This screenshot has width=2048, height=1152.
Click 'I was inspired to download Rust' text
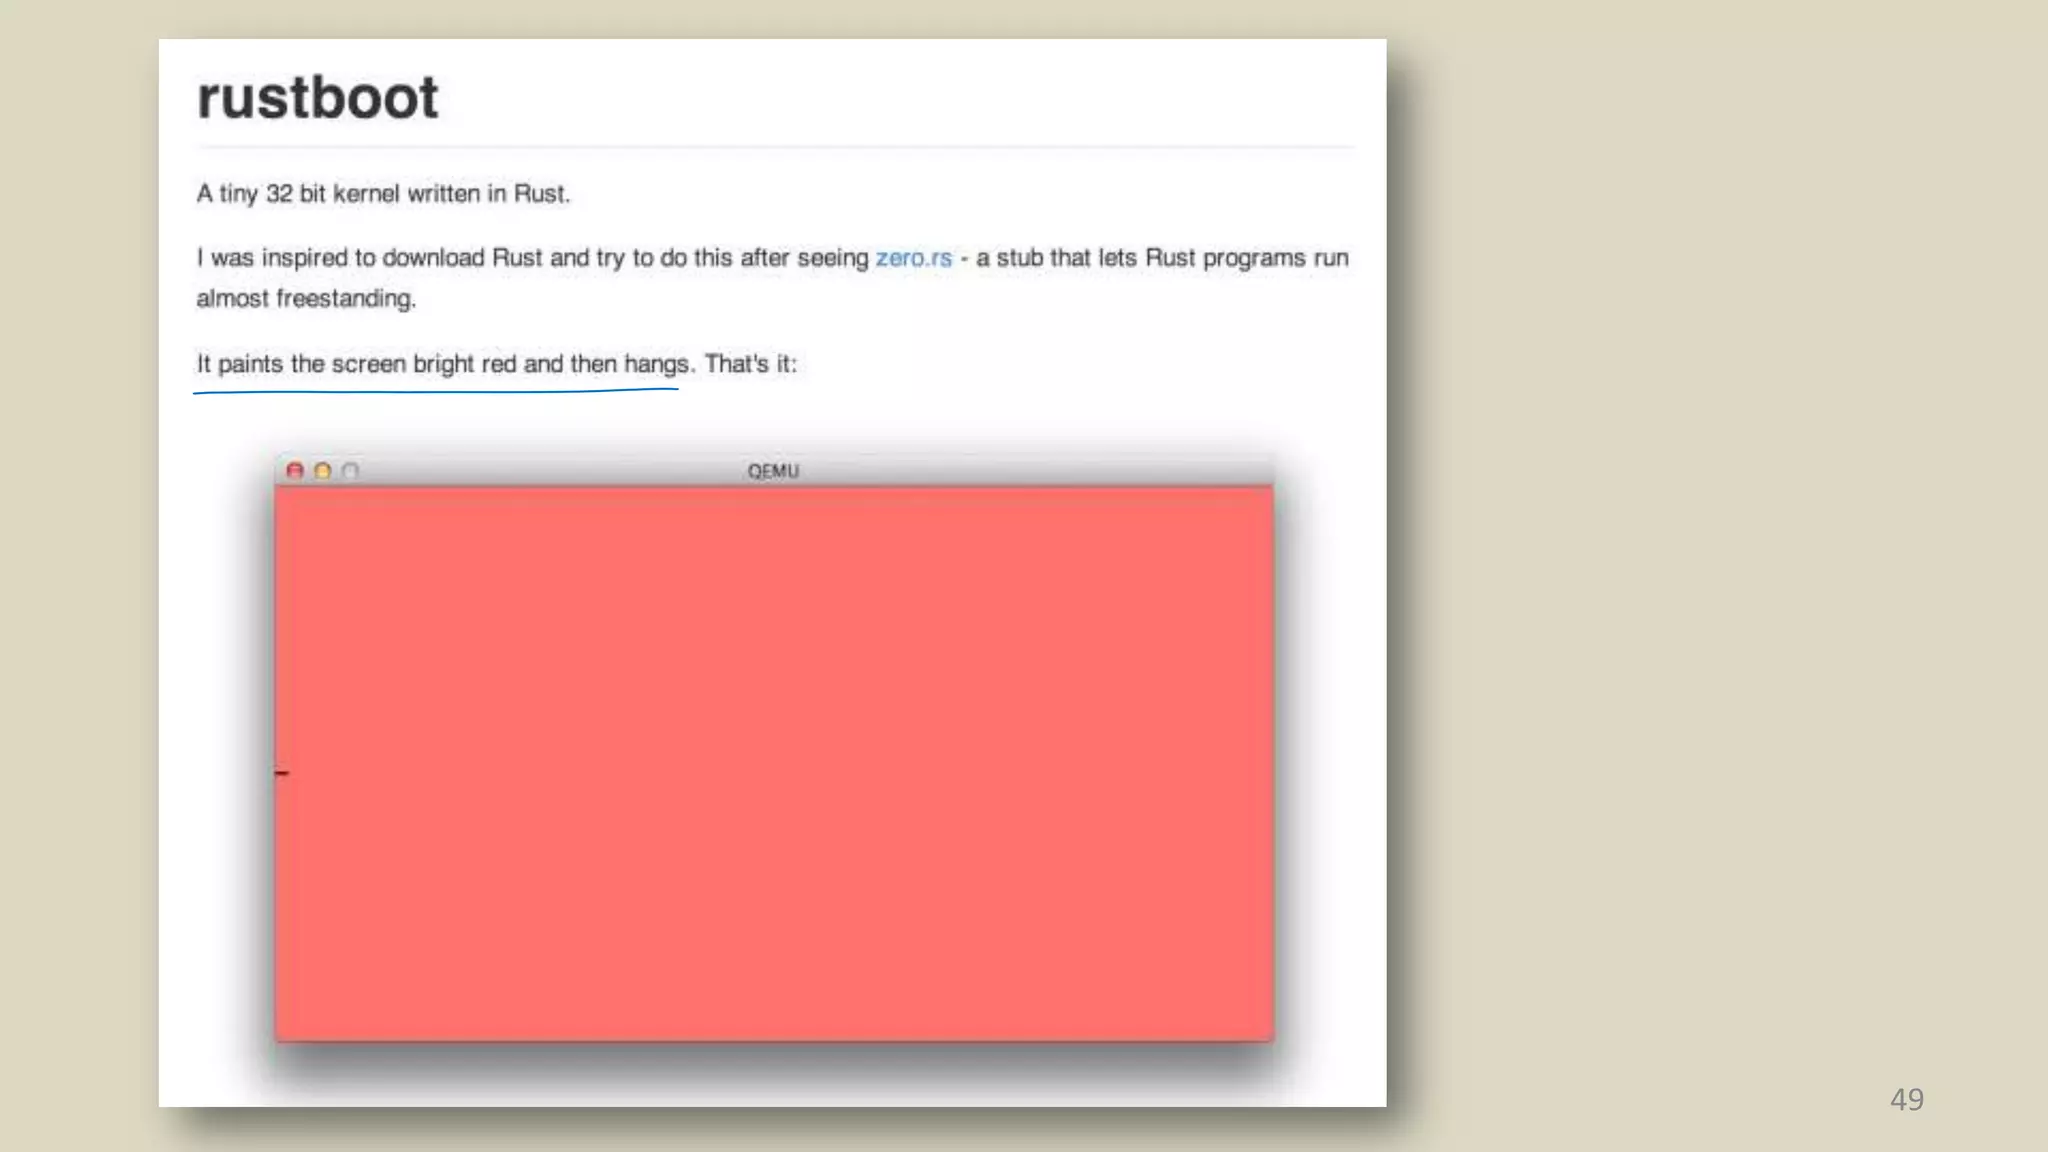(370, 258)
